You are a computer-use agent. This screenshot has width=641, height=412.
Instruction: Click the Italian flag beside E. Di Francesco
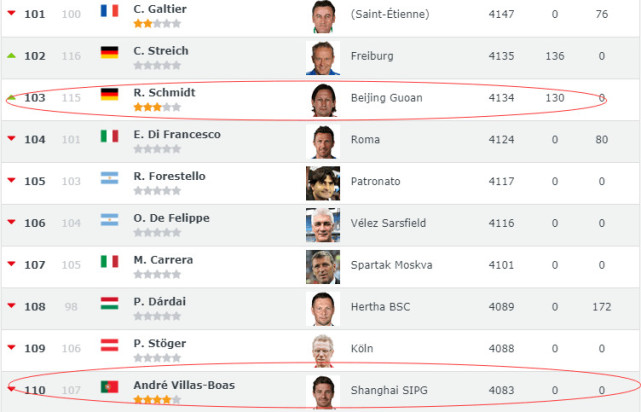(110, 136)
